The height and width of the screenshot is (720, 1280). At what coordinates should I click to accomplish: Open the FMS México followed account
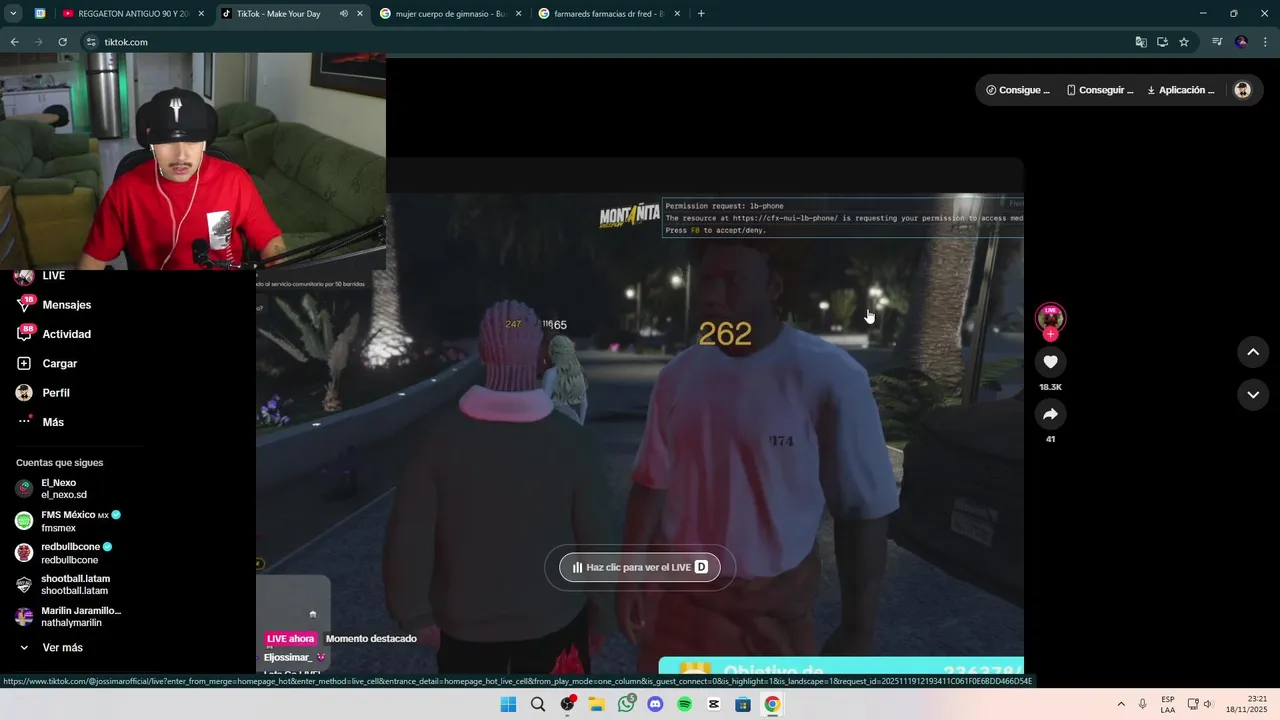[68, 521]
